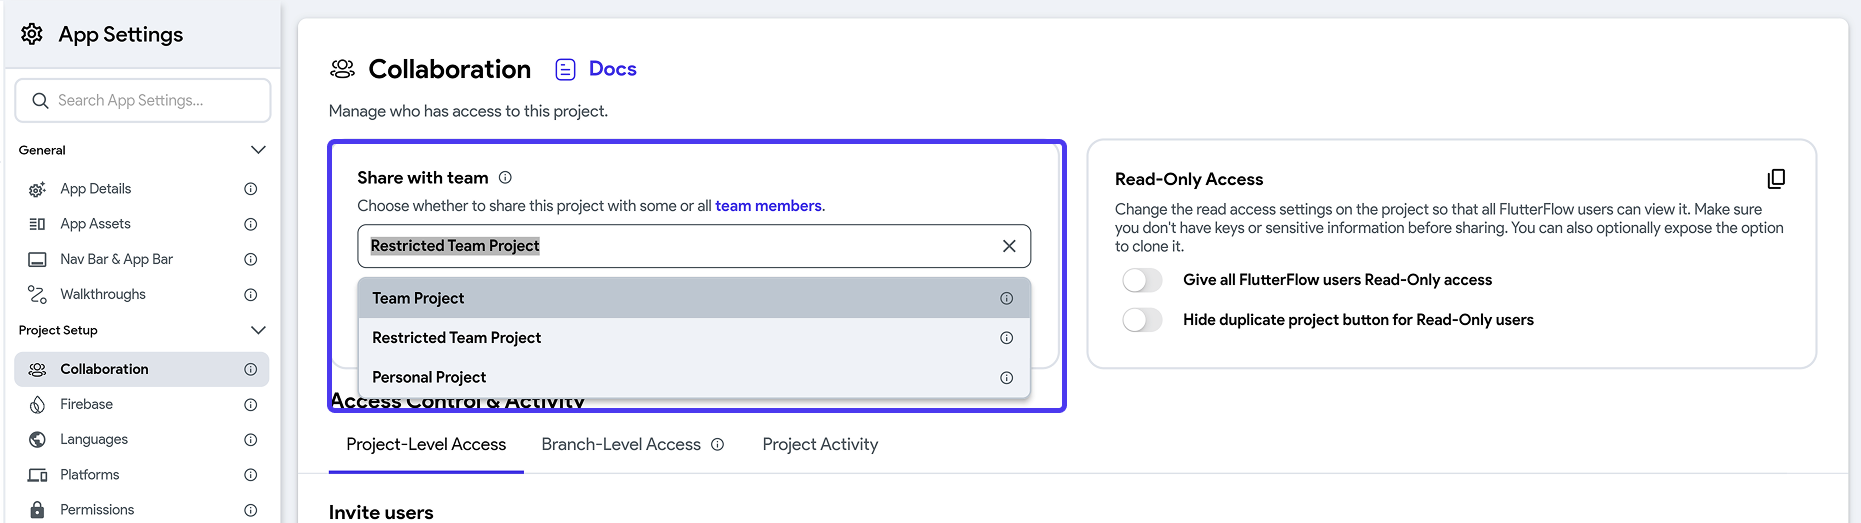Screen dimensions: 1861x523
Task: Switch to Branch-Level Access tab
Action: pyautogui.click(x=621, y=445)
